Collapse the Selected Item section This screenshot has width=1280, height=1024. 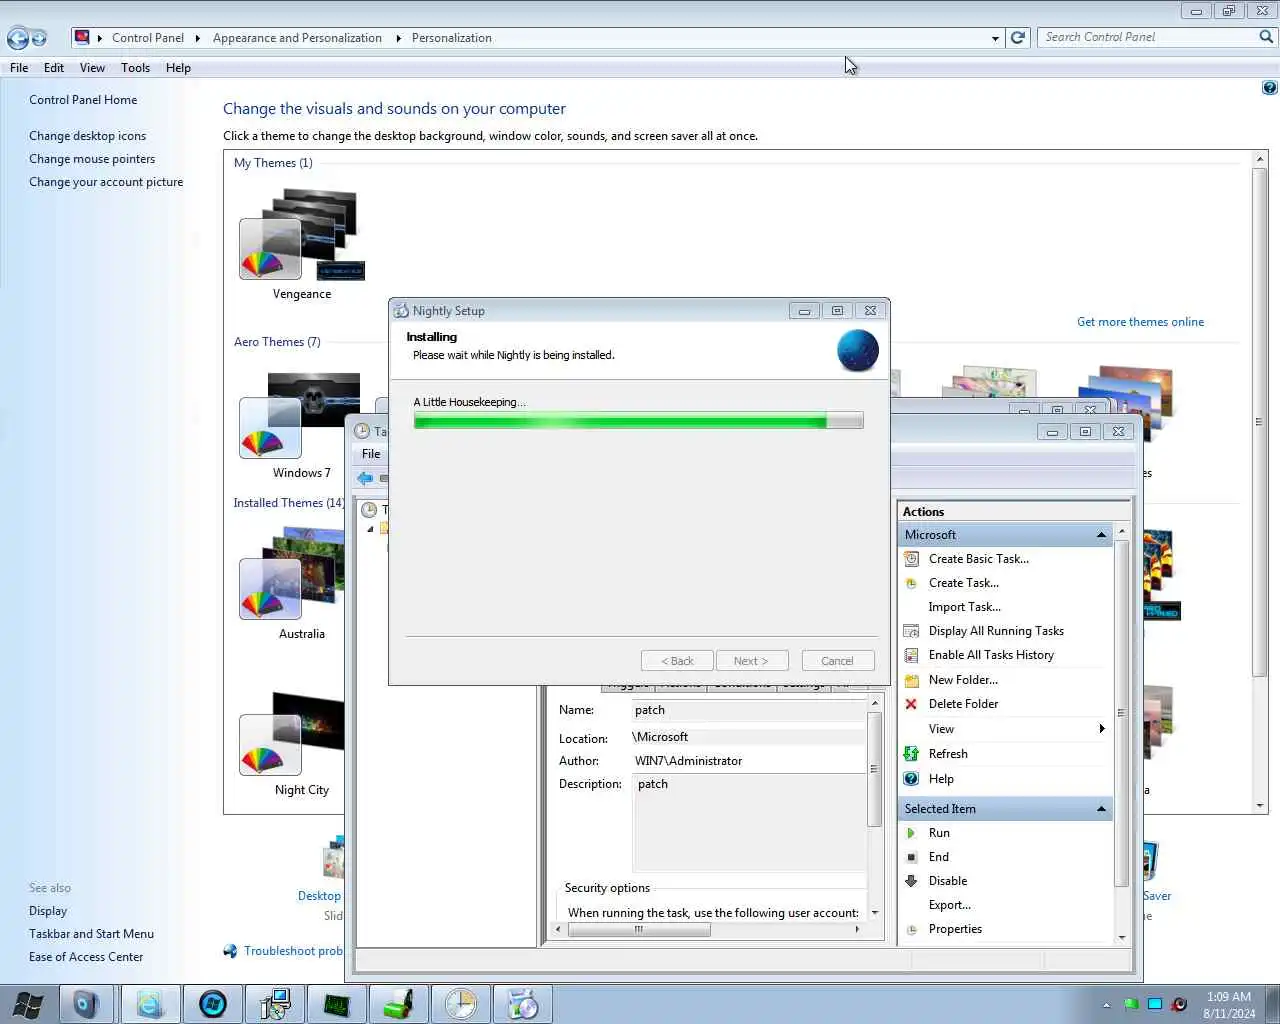[1101, 809]
